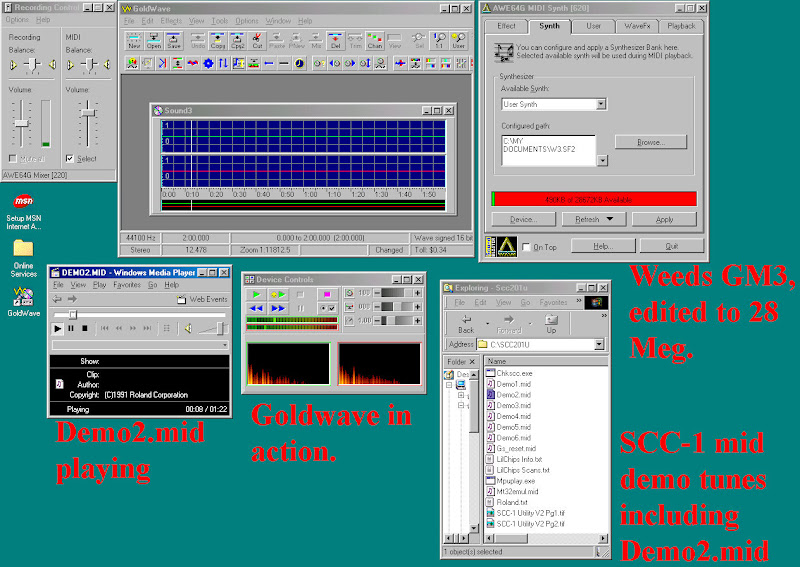Viewport: 800px width, 567px height.
Task: Click the User zoom icon in GoldWave
Action: pos(459,40)
